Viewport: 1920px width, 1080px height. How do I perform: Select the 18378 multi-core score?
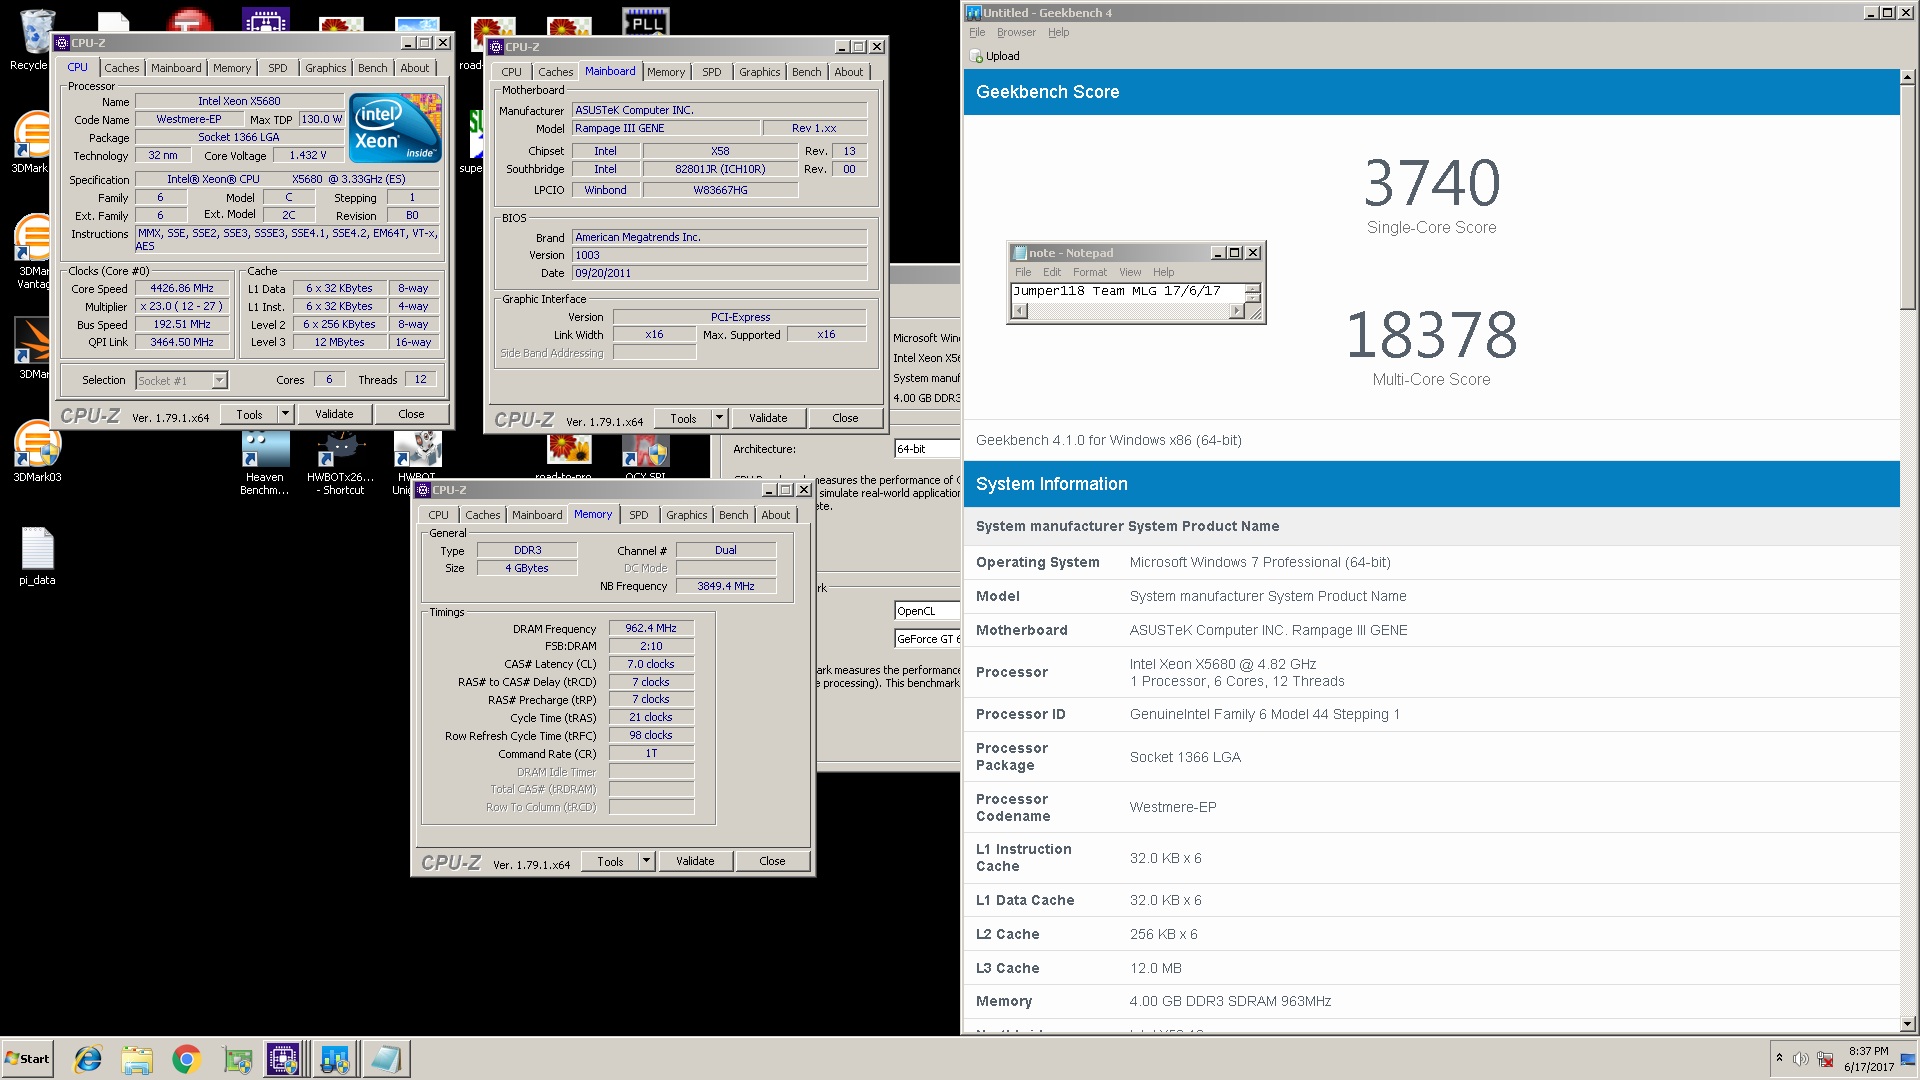(x=1432, y=335)
